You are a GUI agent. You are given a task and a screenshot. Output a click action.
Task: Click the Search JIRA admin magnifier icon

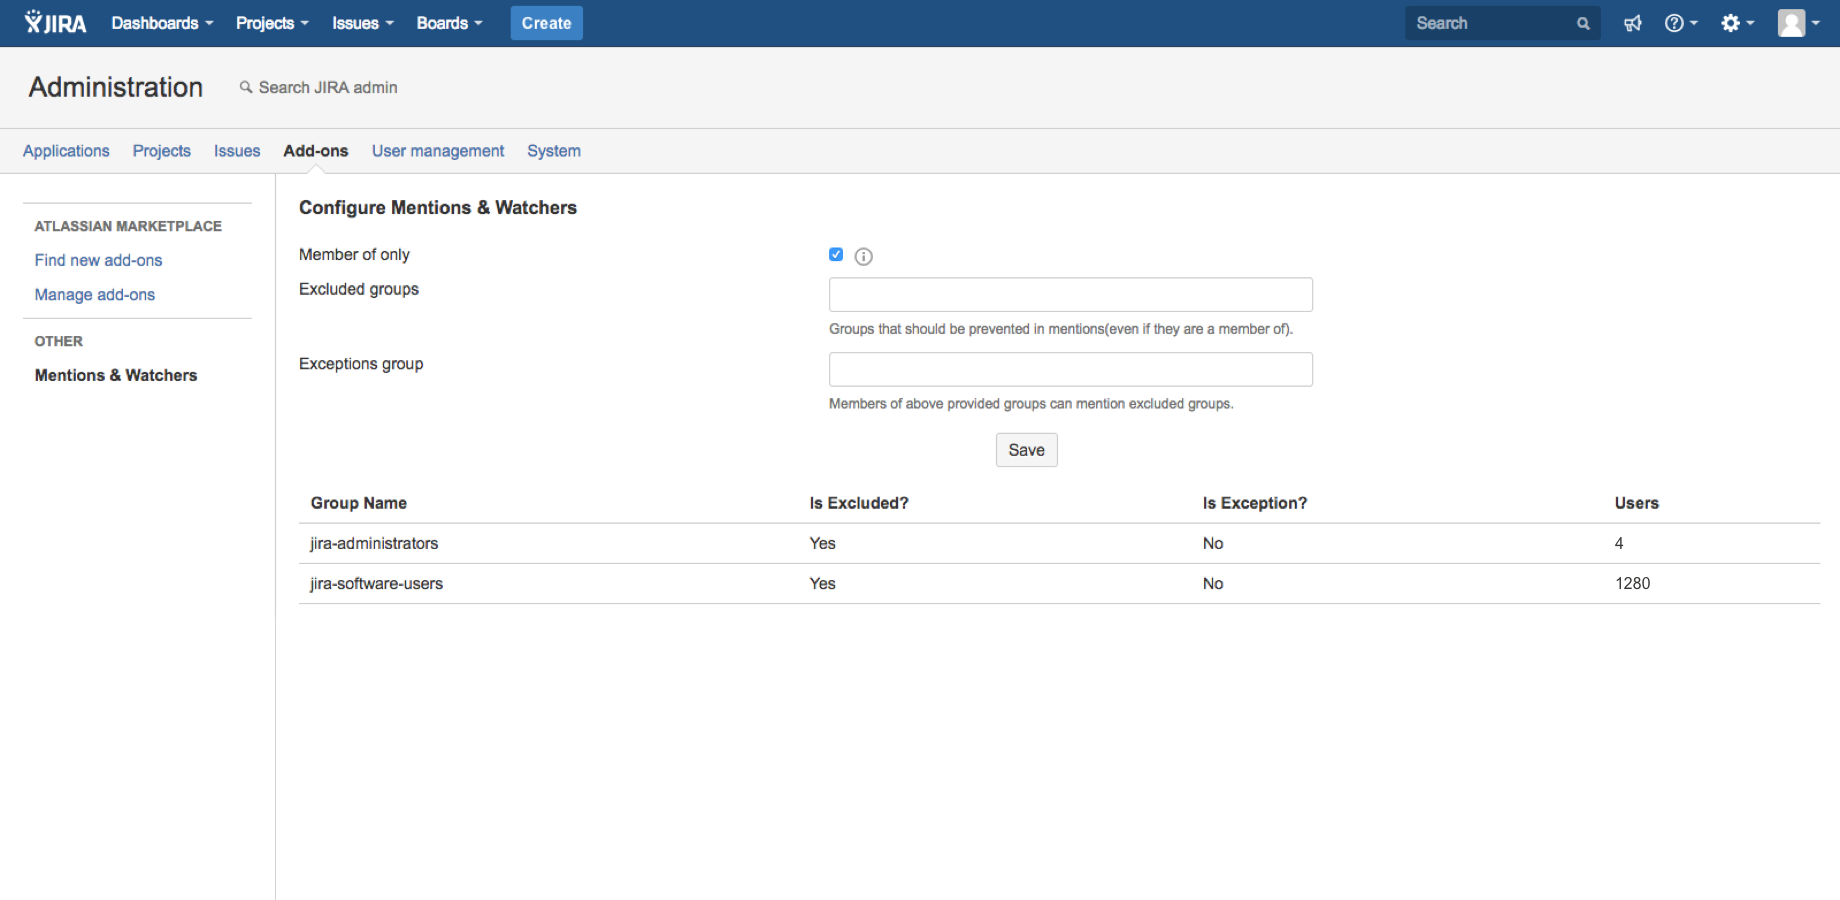pos(245,88)
